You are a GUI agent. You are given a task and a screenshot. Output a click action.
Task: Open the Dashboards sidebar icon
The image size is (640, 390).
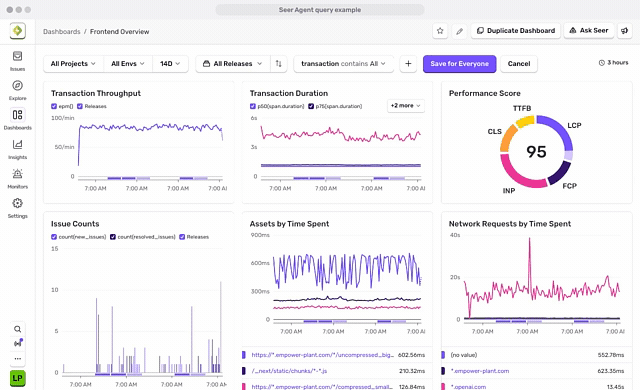pyautogui.click(x=17, y=115)
